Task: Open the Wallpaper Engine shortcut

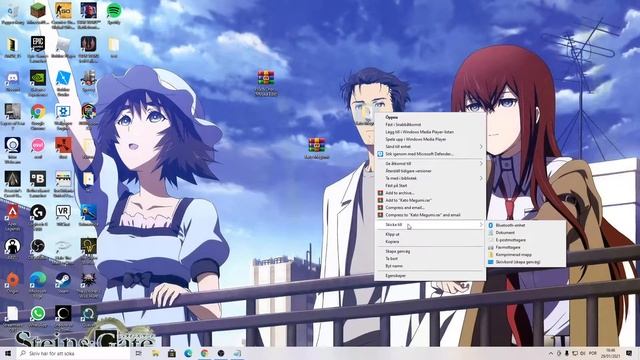Action: (63, 116)
